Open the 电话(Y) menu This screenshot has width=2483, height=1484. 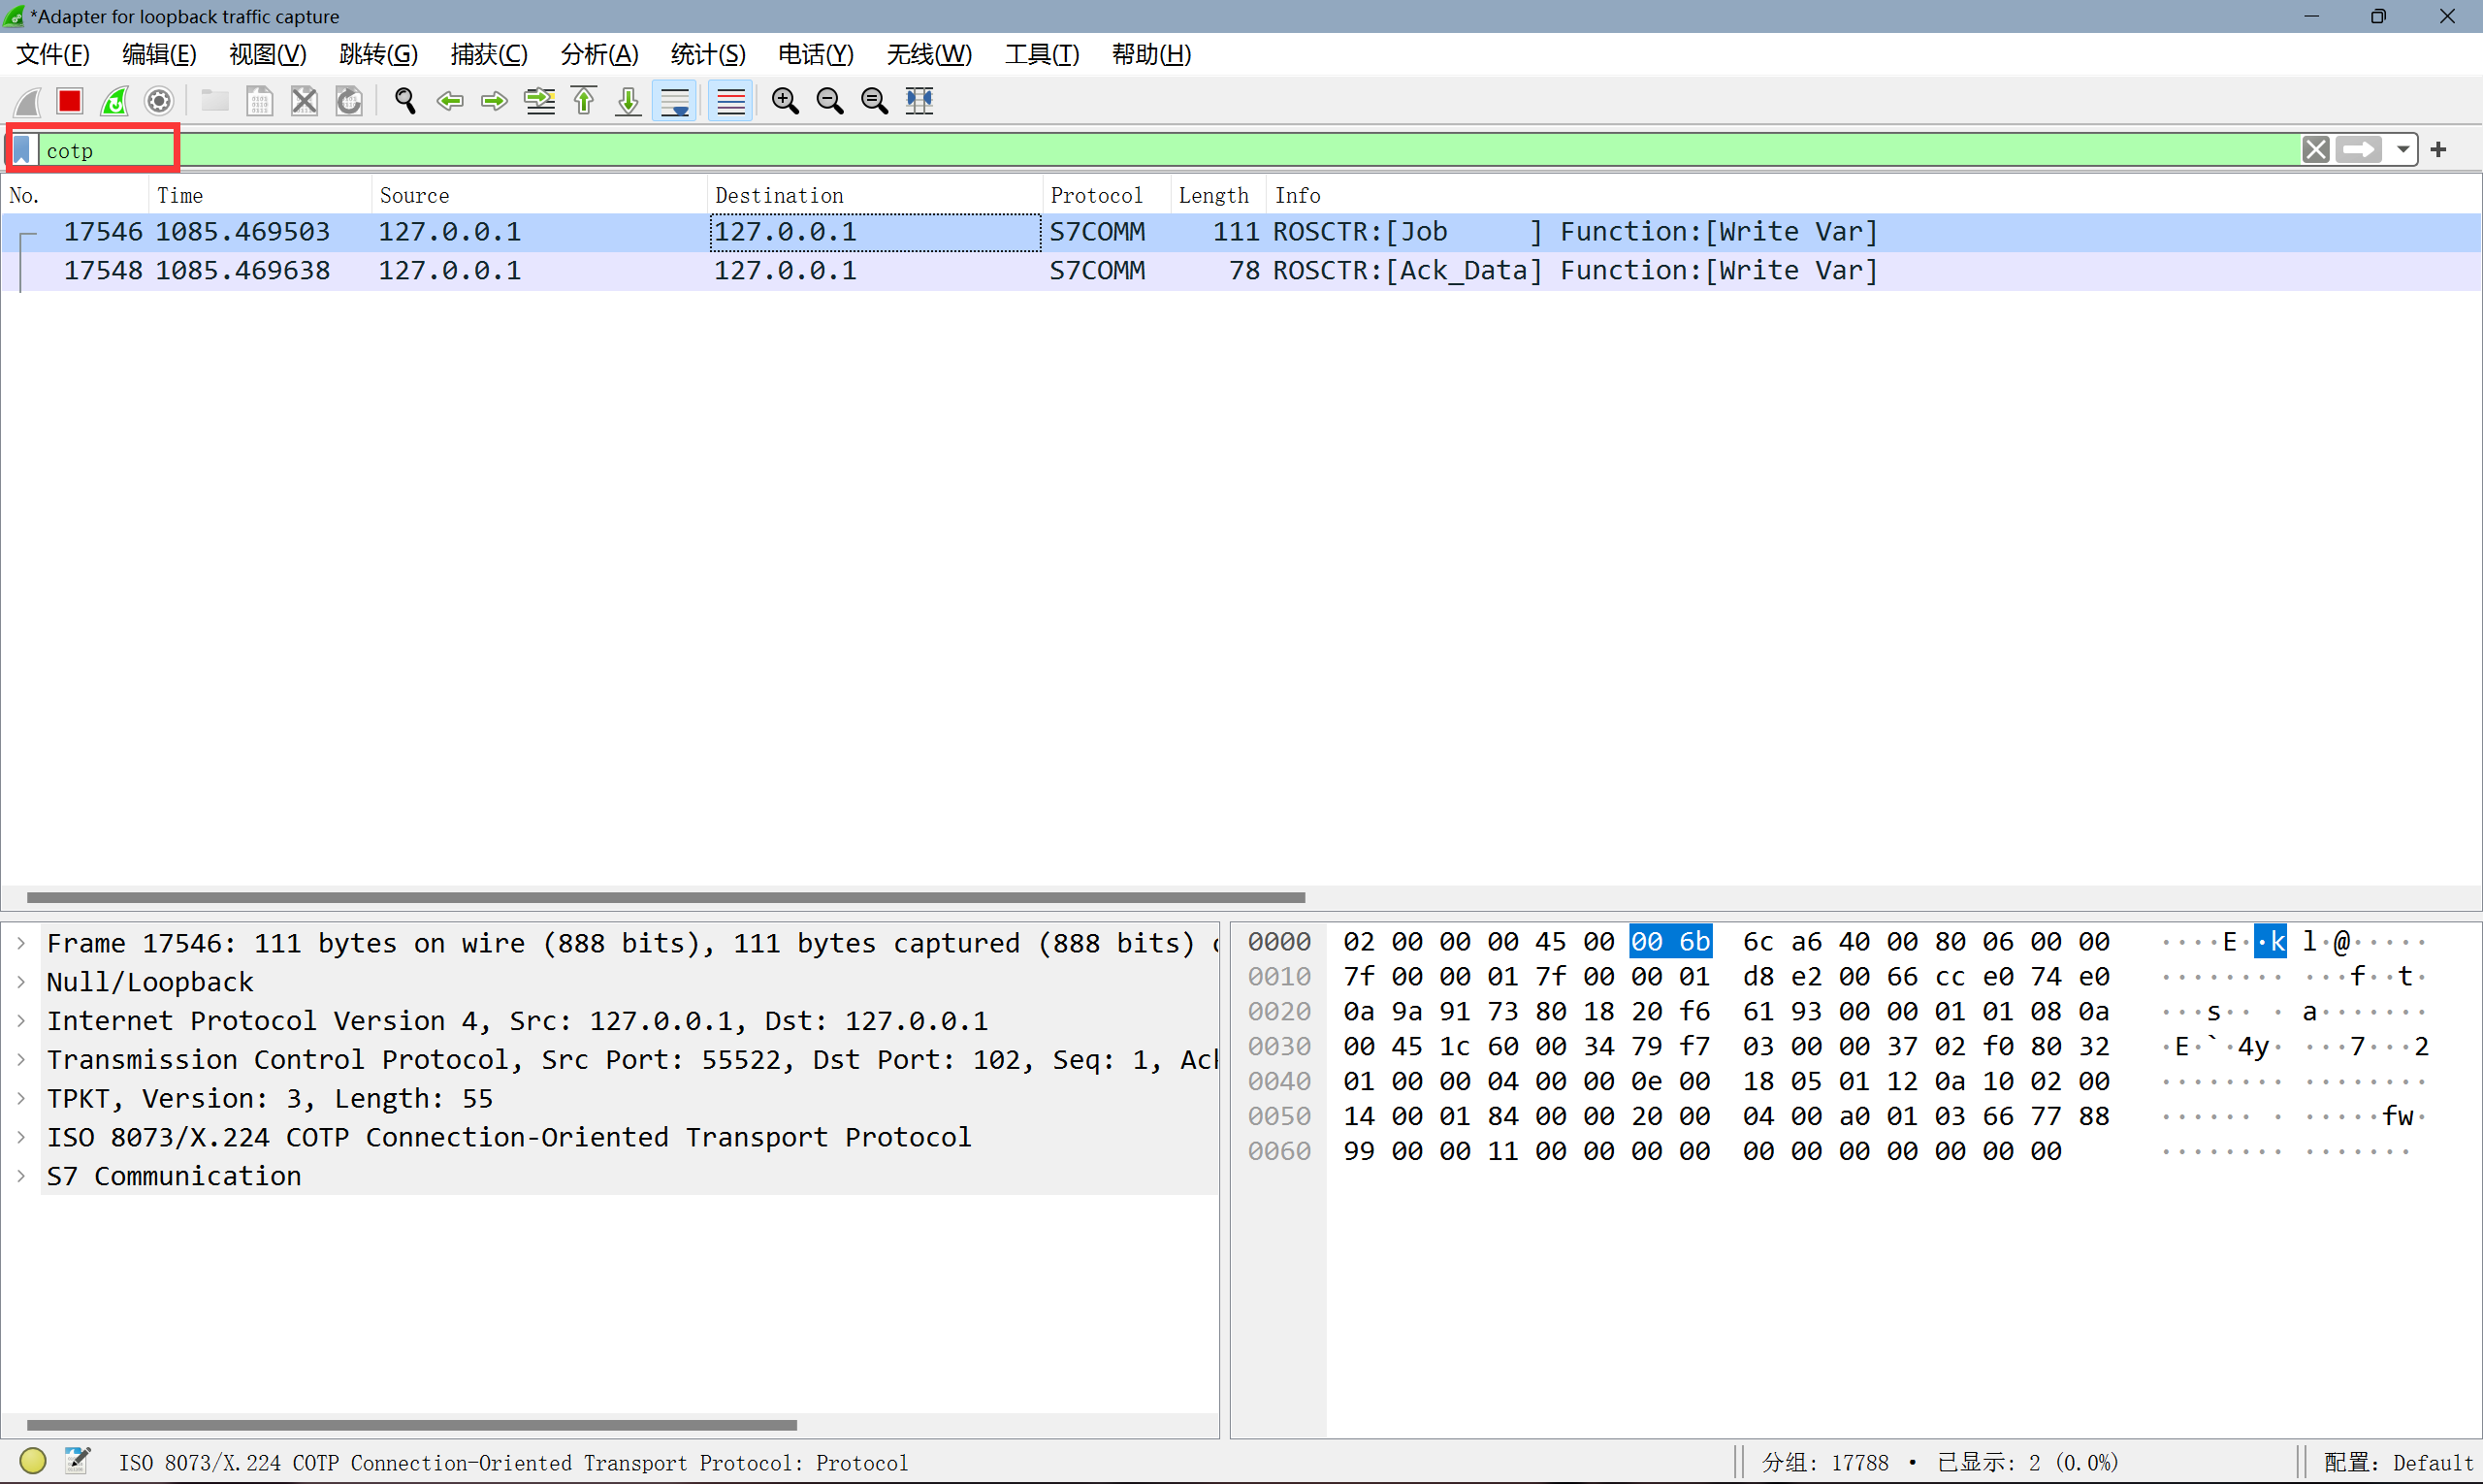pyautogui.click(x=816, y=55)
